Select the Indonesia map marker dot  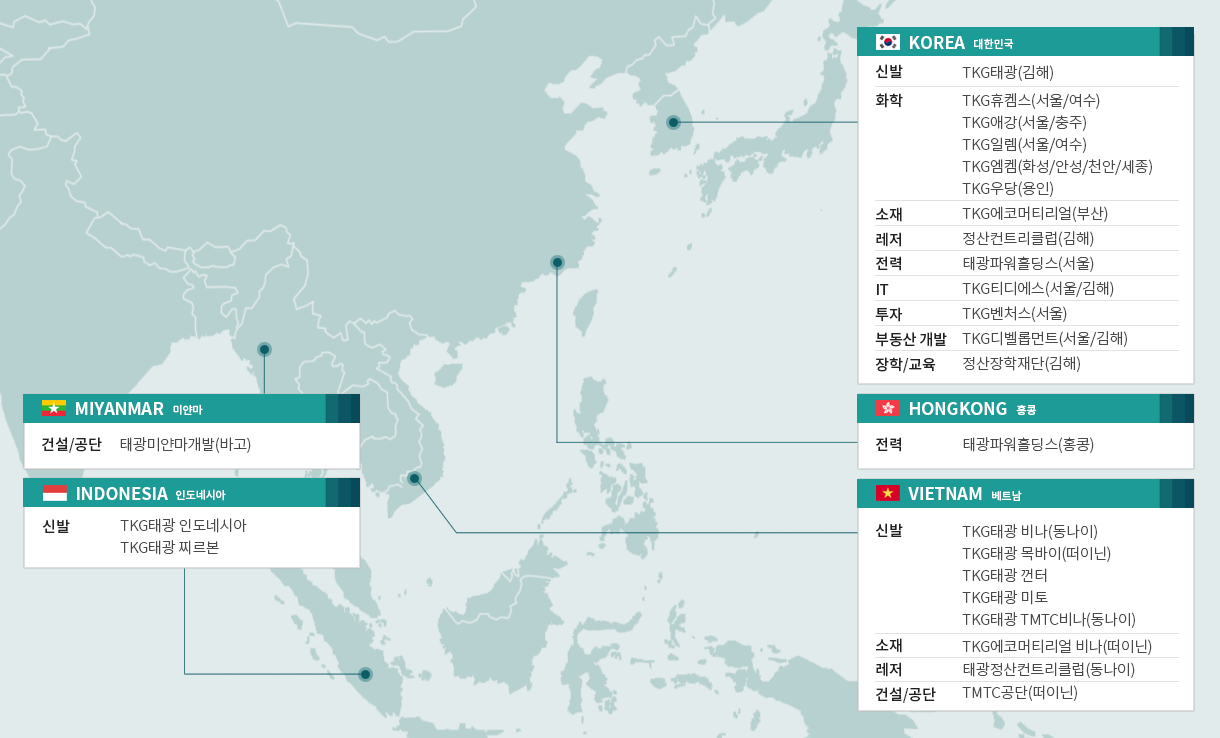(x=365, y=674)
